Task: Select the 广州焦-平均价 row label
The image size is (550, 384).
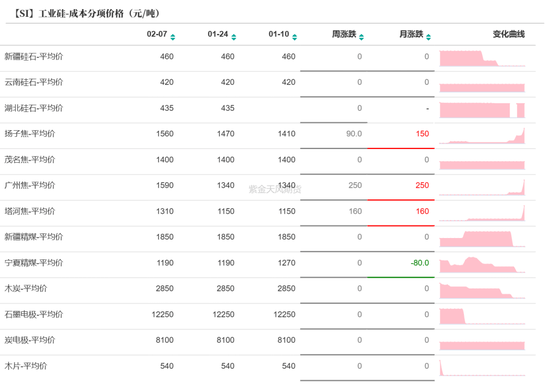Action: click(30, 185)
